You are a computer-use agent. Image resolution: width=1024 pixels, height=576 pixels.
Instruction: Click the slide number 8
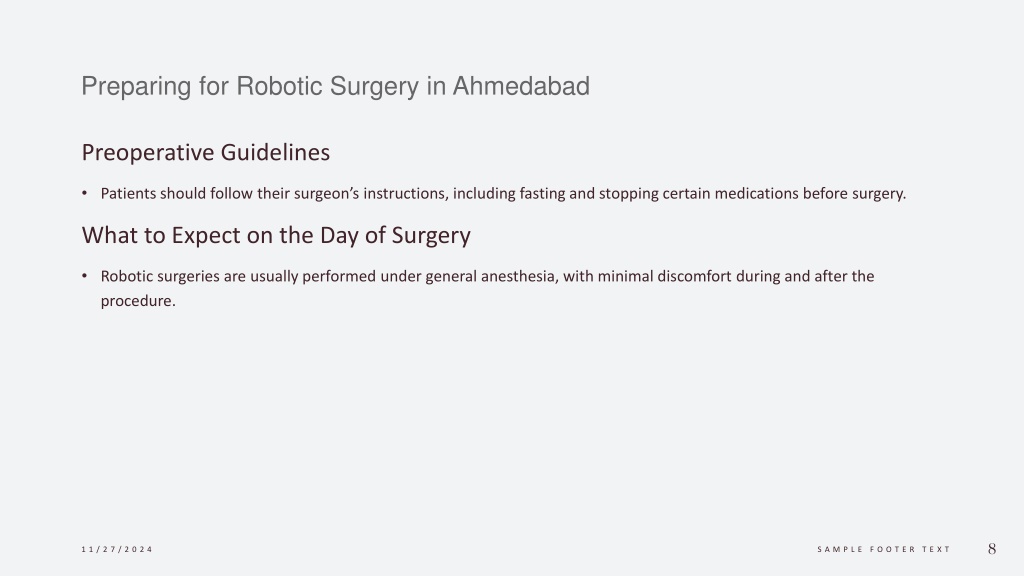[992, 549]
